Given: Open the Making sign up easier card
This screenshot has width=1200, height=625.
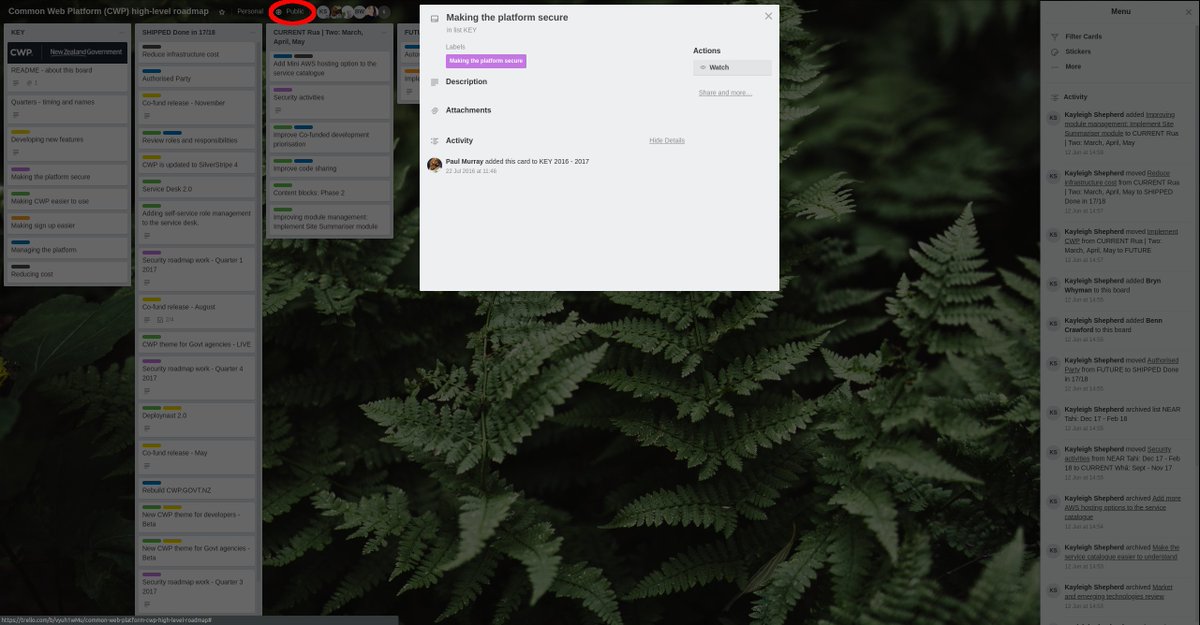Looking at the screenshot, I should click(x=67, y=224).
